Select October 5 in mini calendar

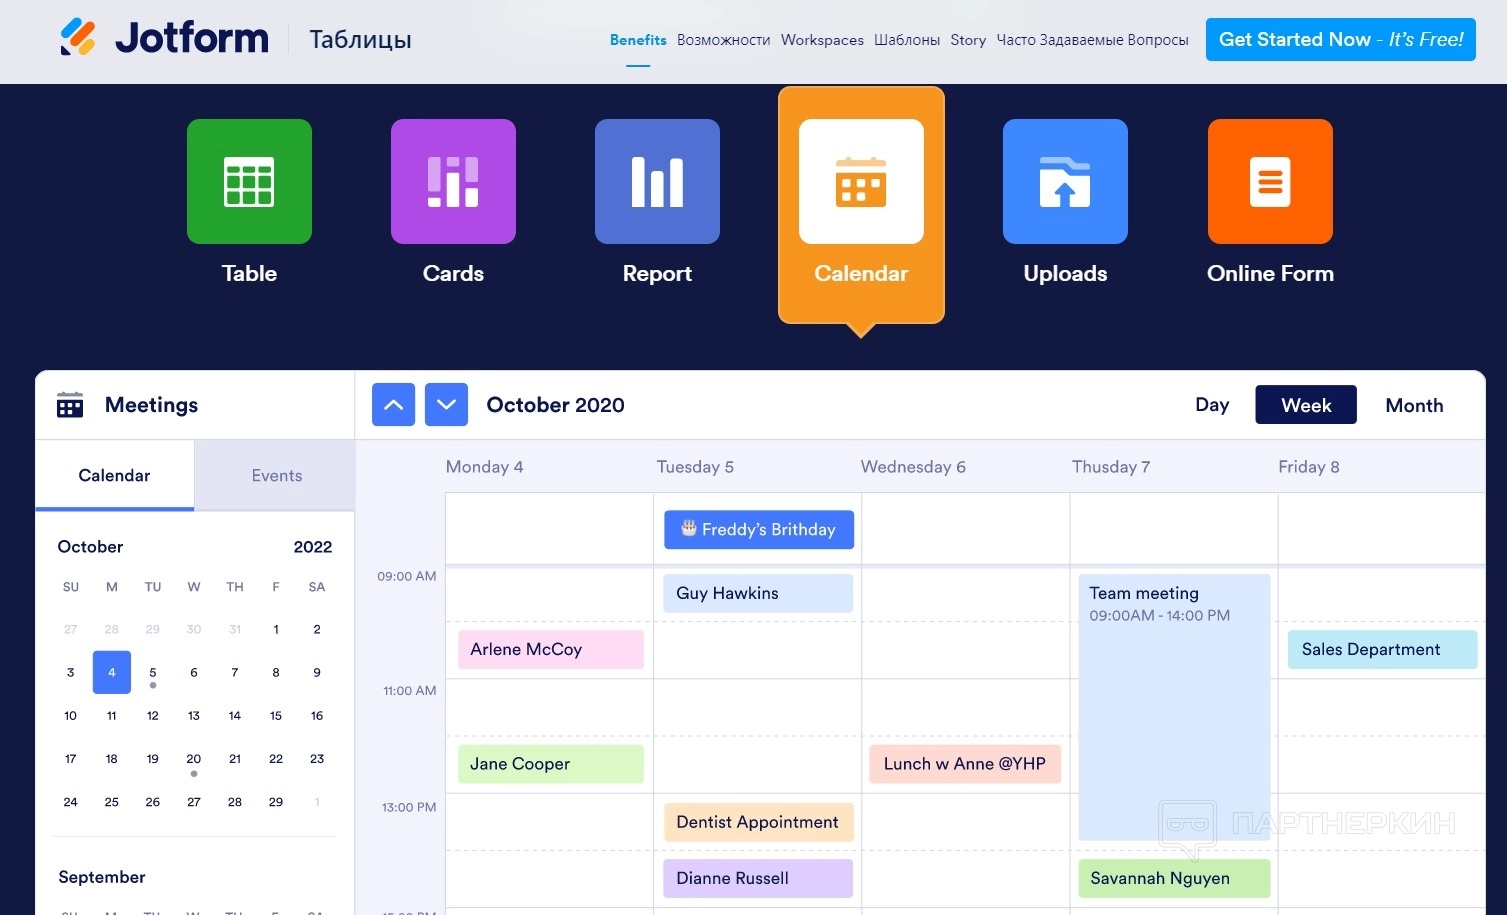click(x=153, y=673)
